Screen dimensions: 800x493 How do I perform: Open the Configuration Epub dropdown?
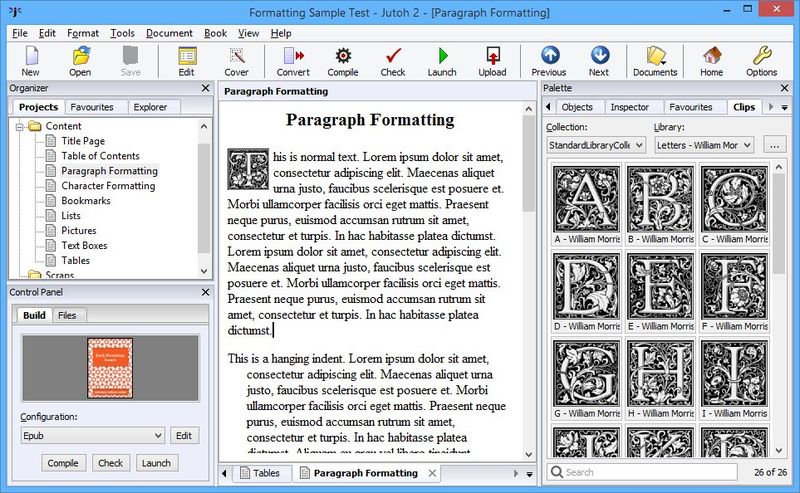(93, 436)
